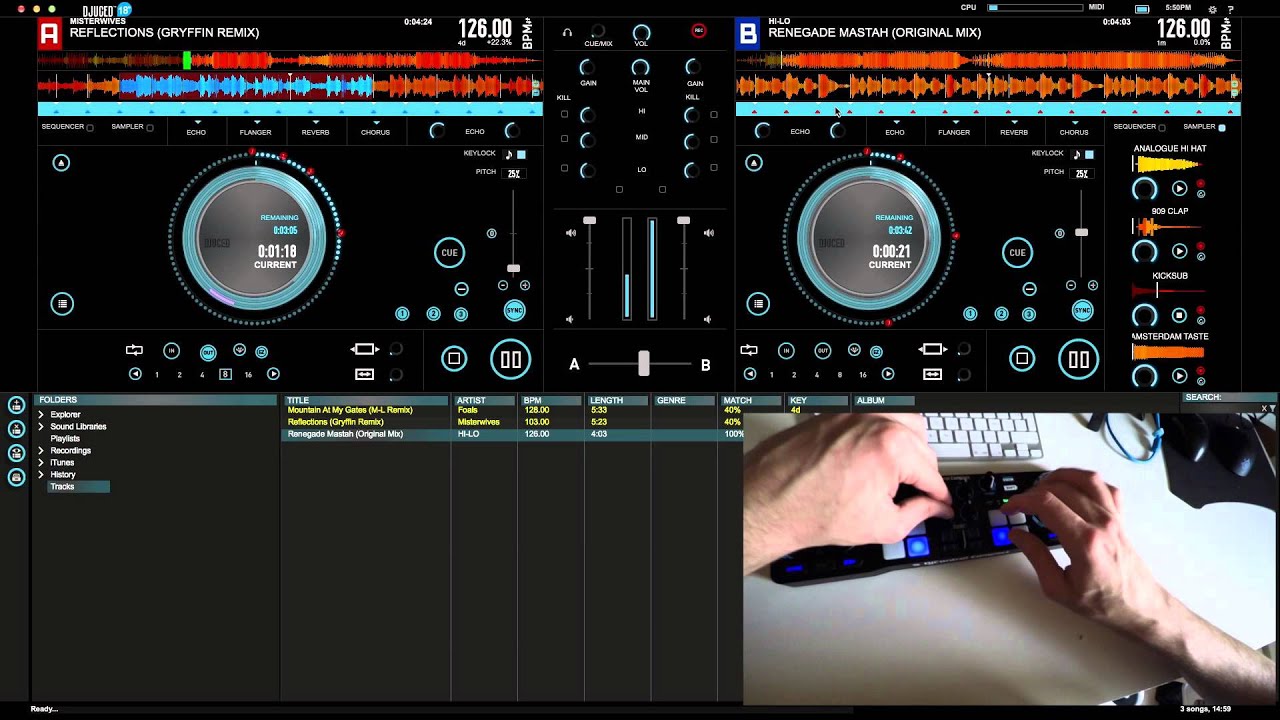Screen dimensions: 1280x720
Task: Toggle the keylock square on Deck B
Action: click(x=1089, y=154)
